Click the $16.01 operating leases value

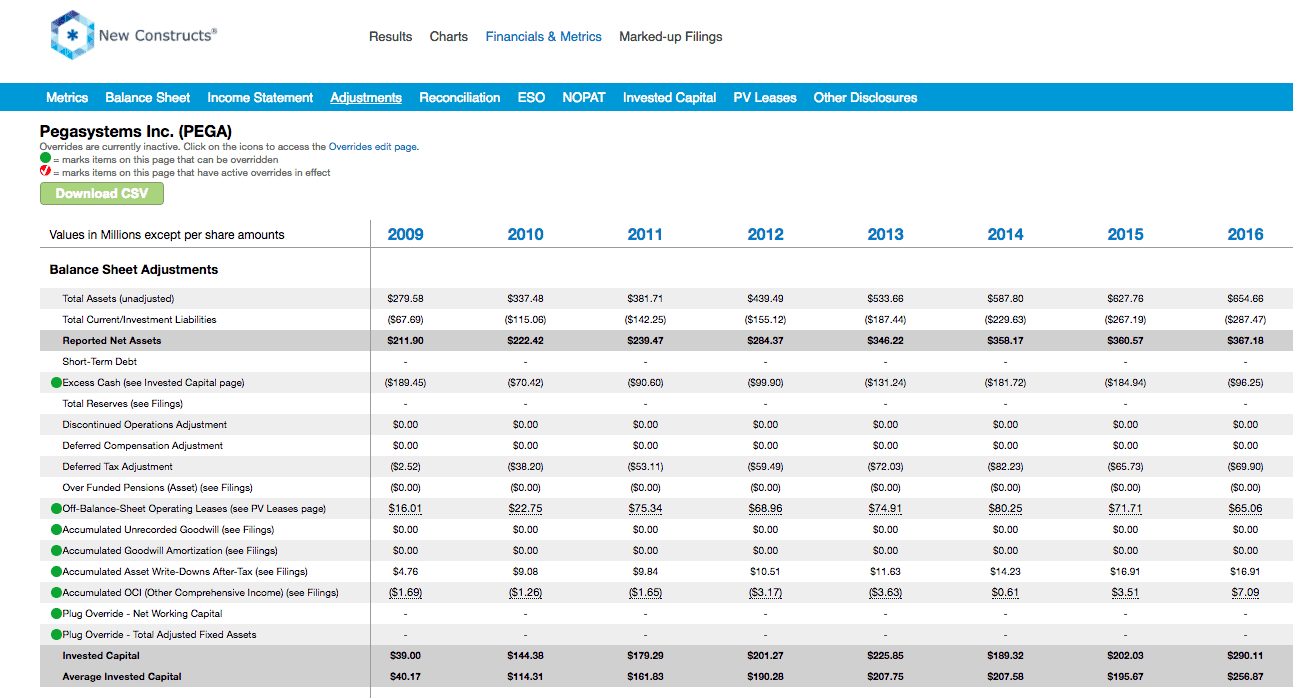(405, 509)
